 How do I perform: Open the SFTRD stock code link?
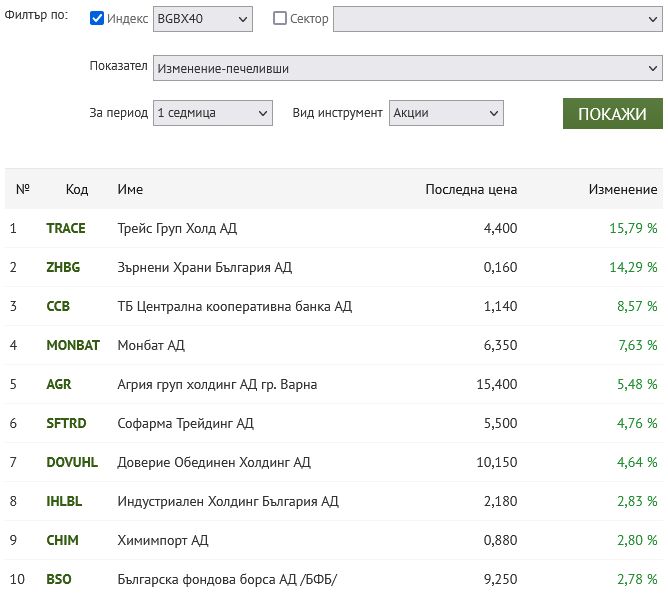click(66, 423)
